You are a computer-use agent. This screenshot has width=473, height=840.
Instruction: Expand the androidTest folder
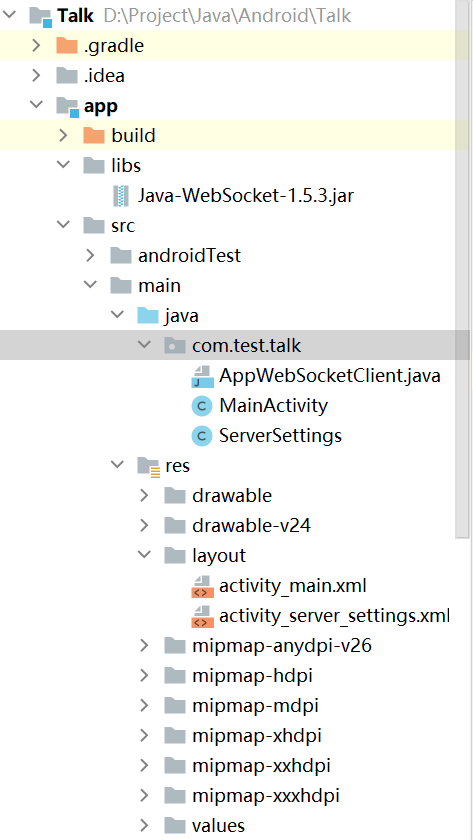(90, 256)
